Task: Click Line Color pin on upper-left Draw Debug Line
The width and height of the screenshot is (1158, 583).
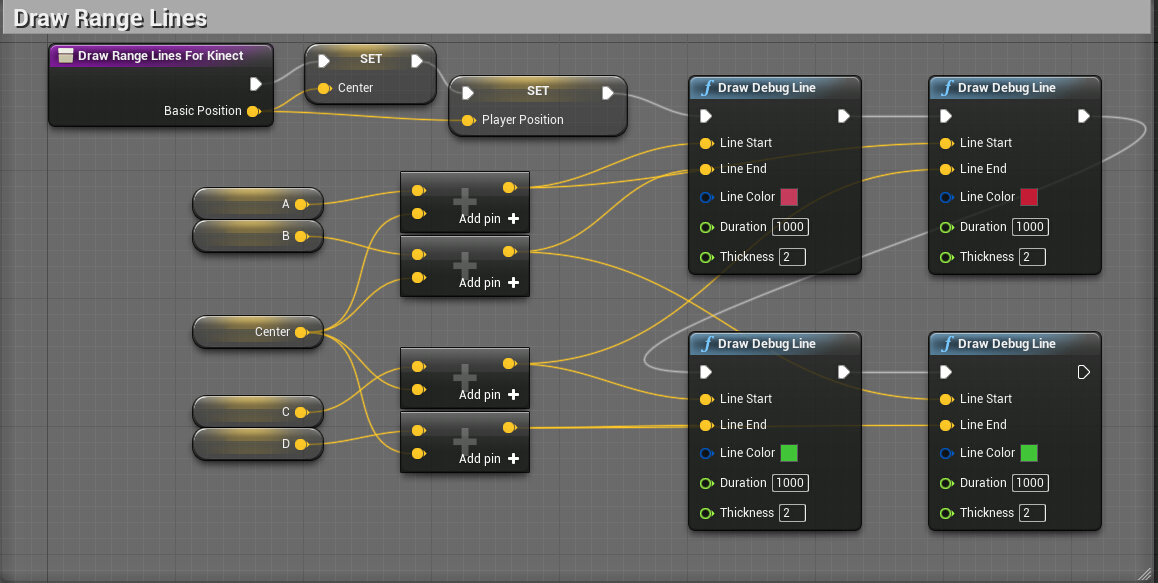Action: click(x=706, y=197)
